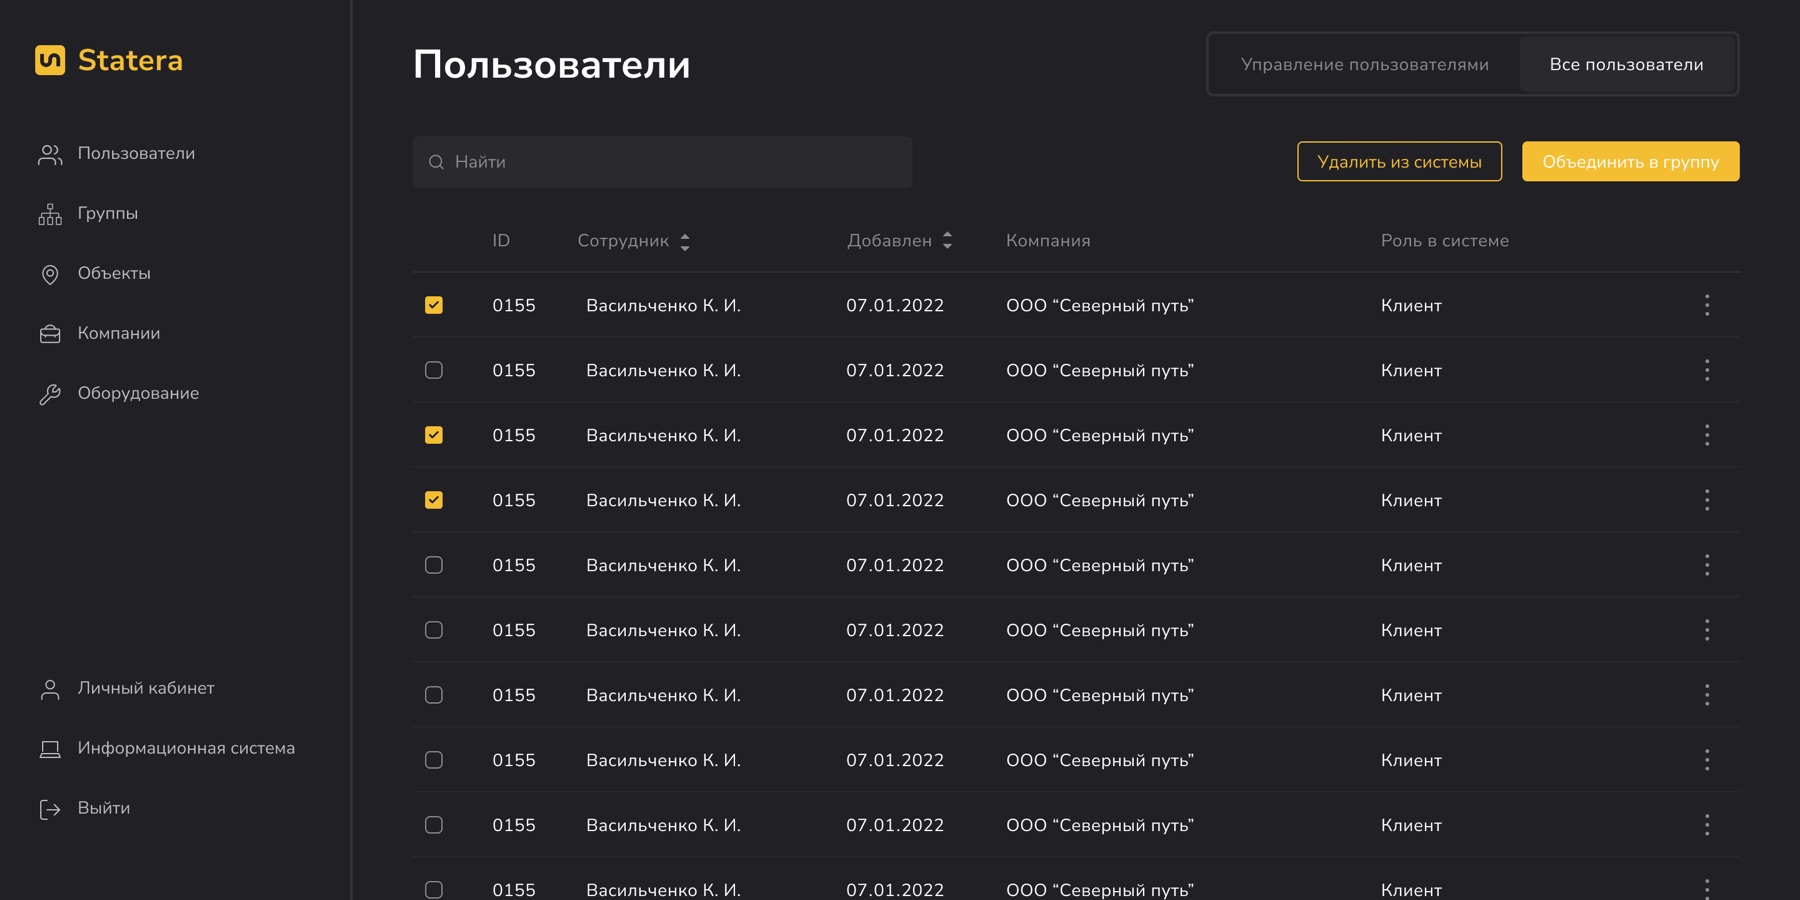Click the Пользователи page heading
The image size is (1800, 900).
552,65
